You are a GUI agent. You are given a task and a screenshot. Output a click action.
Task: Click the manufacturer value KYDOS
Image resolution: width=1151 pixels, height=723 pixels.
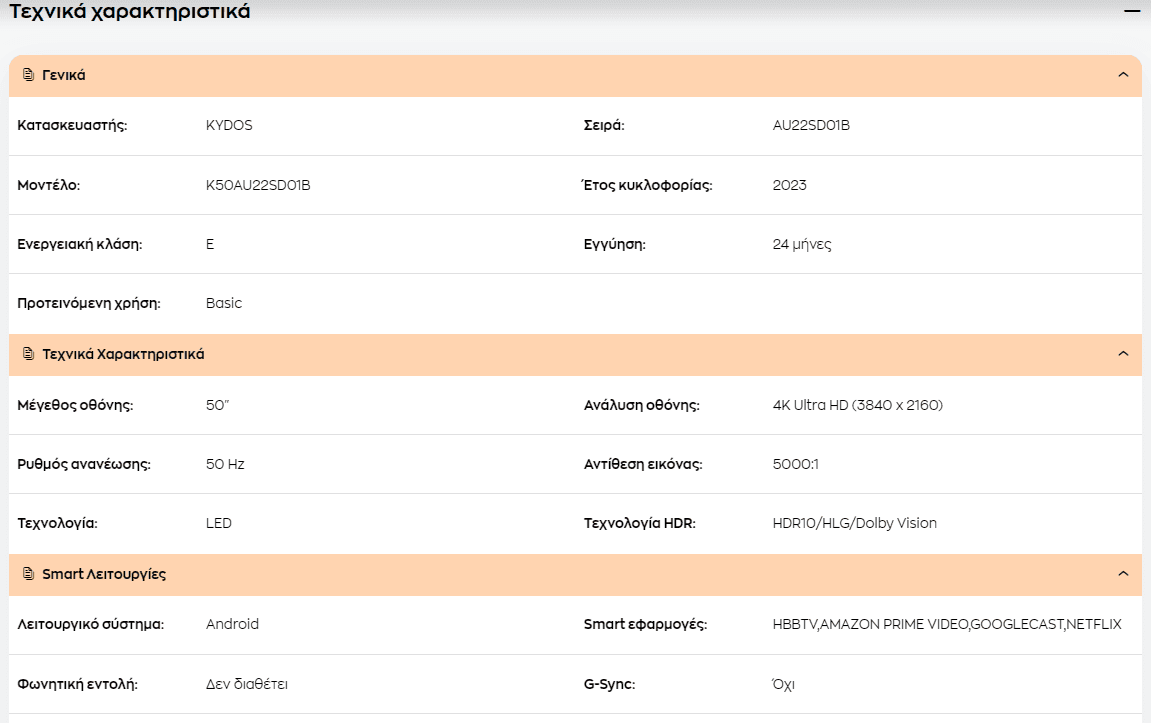229,126
